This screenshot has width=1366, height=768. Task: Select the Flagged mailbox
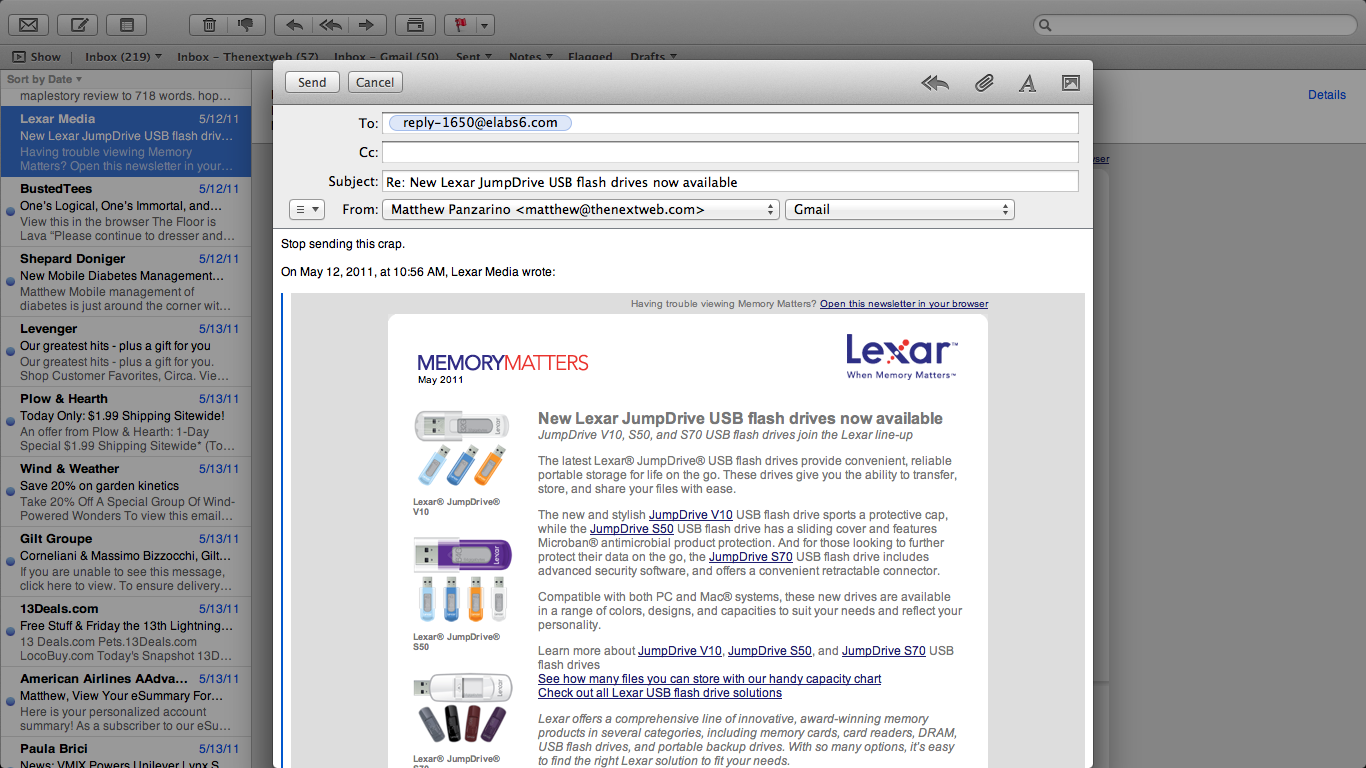tap(591, 57)
